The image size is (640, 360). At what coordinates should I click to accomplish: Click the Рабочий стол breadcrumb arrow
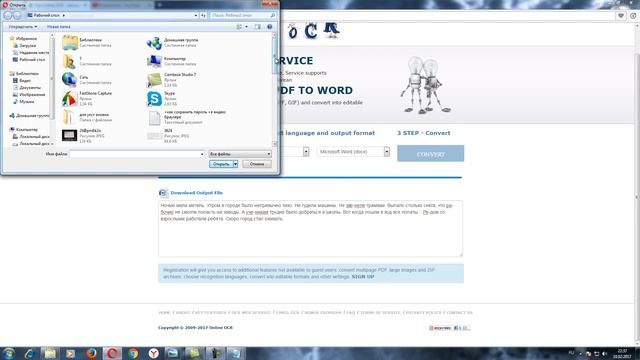(x=64, y=15)
